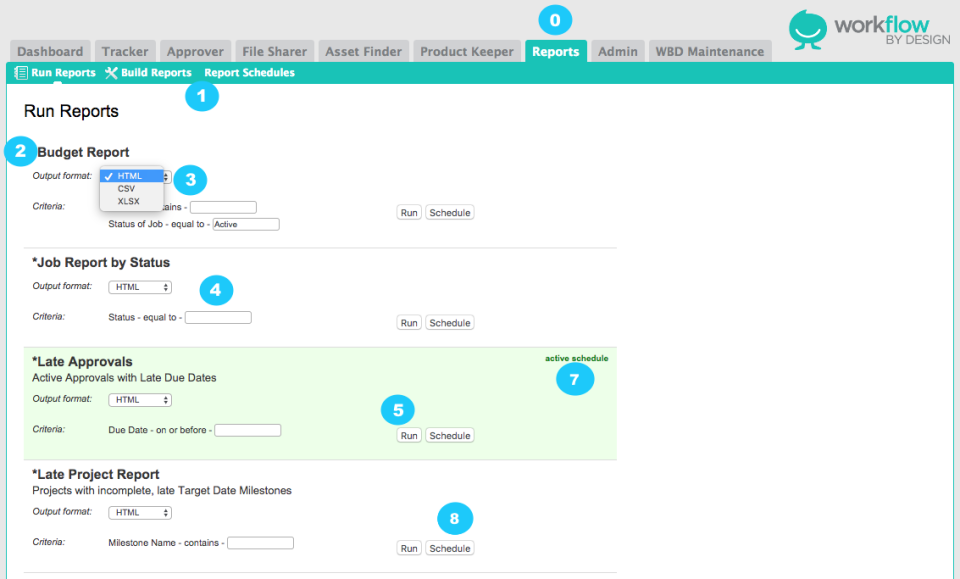Click the Status of Job field containing Active
Screen dimensions: 960x579
[x=245, y=224]
